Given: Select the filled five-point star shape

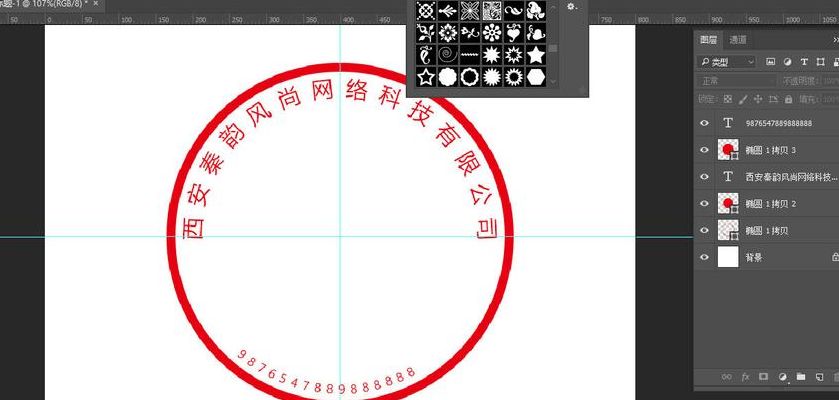Looking at the screenshot, I should 536,55.
